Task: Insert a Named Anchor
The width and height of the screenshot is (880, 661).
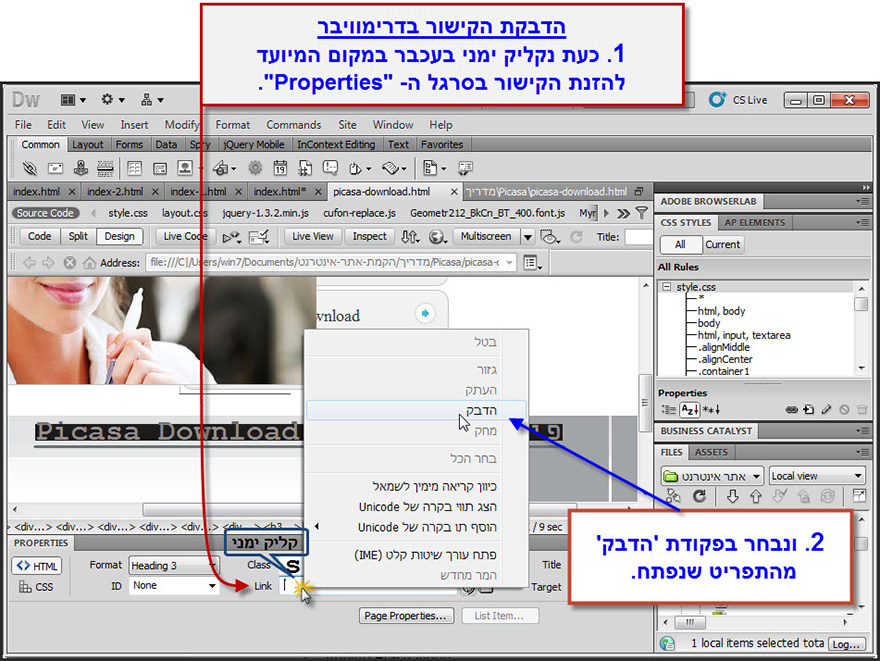Action: [x=81, y=168]
